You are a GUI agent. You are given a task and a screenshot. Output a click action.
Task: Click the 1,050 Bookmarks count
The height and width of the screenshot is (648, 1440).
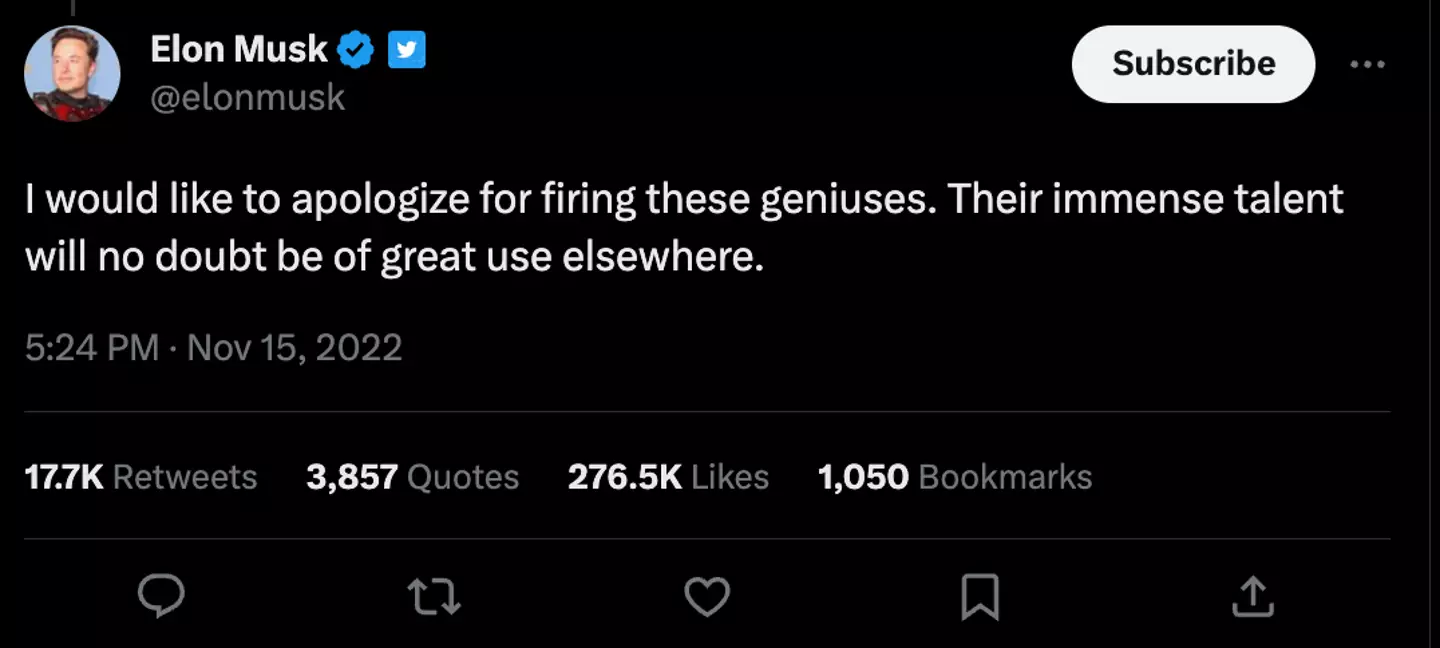click(954, 477)
